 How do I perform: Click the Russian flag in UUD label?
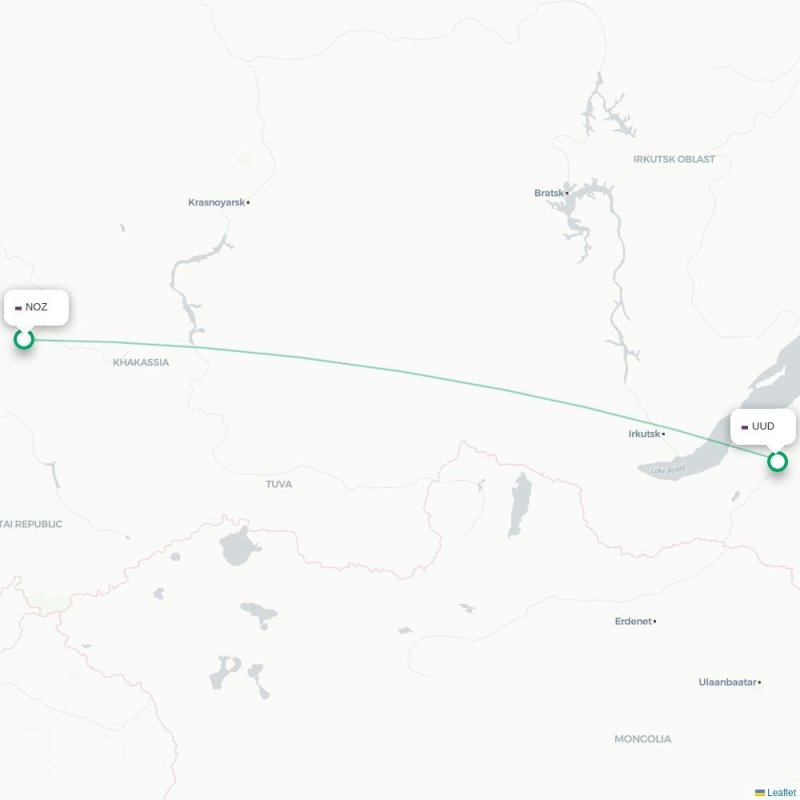click(x=744, y=427)
